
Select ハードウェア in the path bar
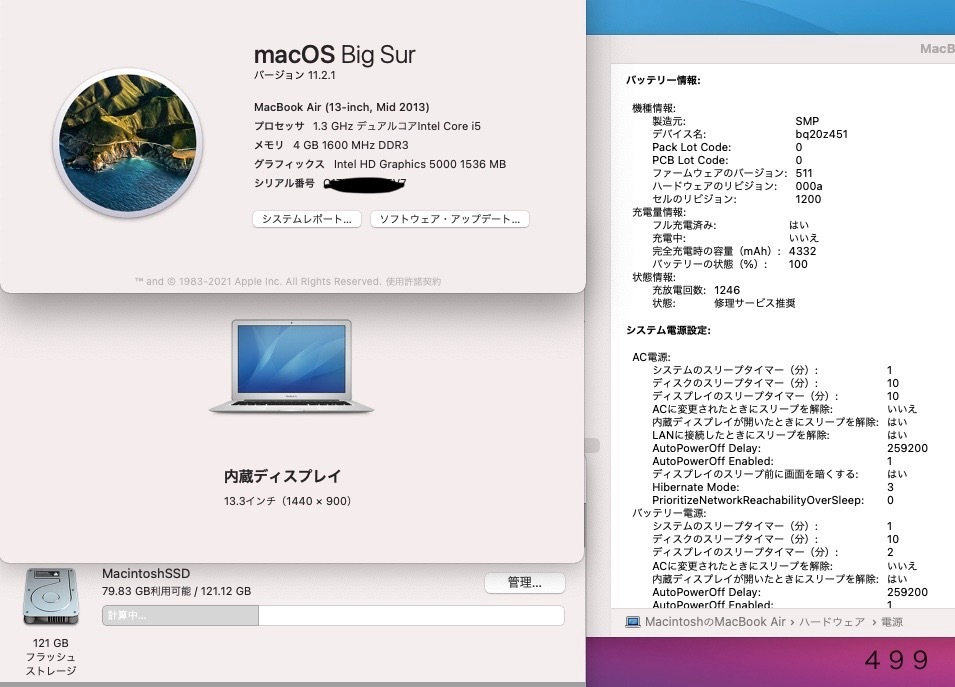pyautogui.click(x=832, y=622)
